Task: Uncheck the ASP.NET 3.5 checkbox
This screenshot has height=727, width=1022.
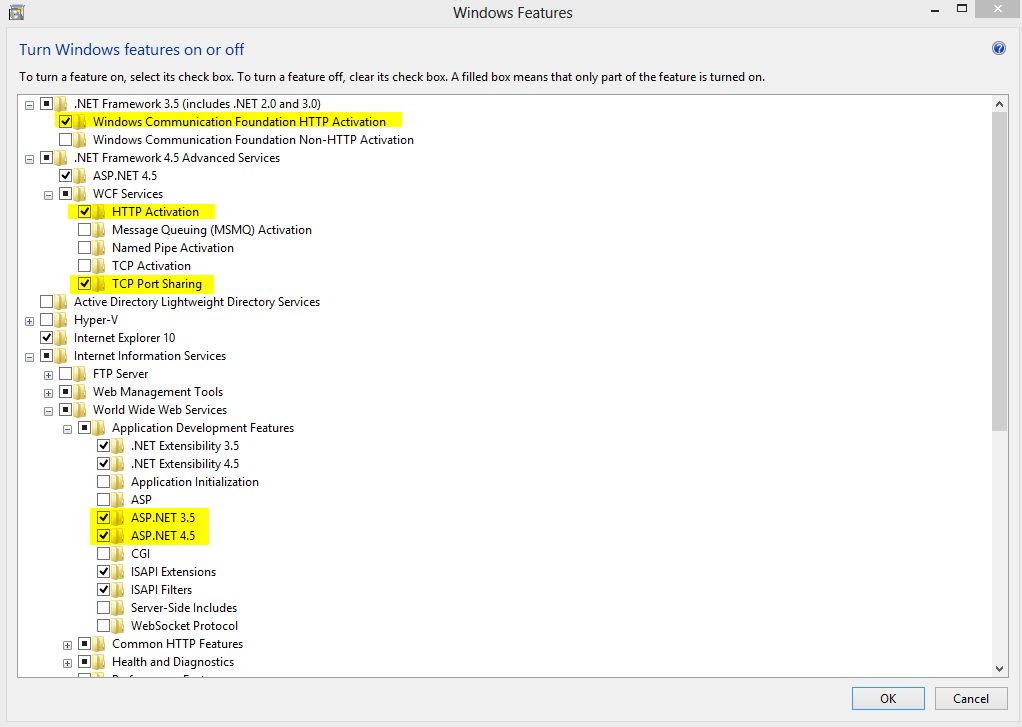Action: 104,518
